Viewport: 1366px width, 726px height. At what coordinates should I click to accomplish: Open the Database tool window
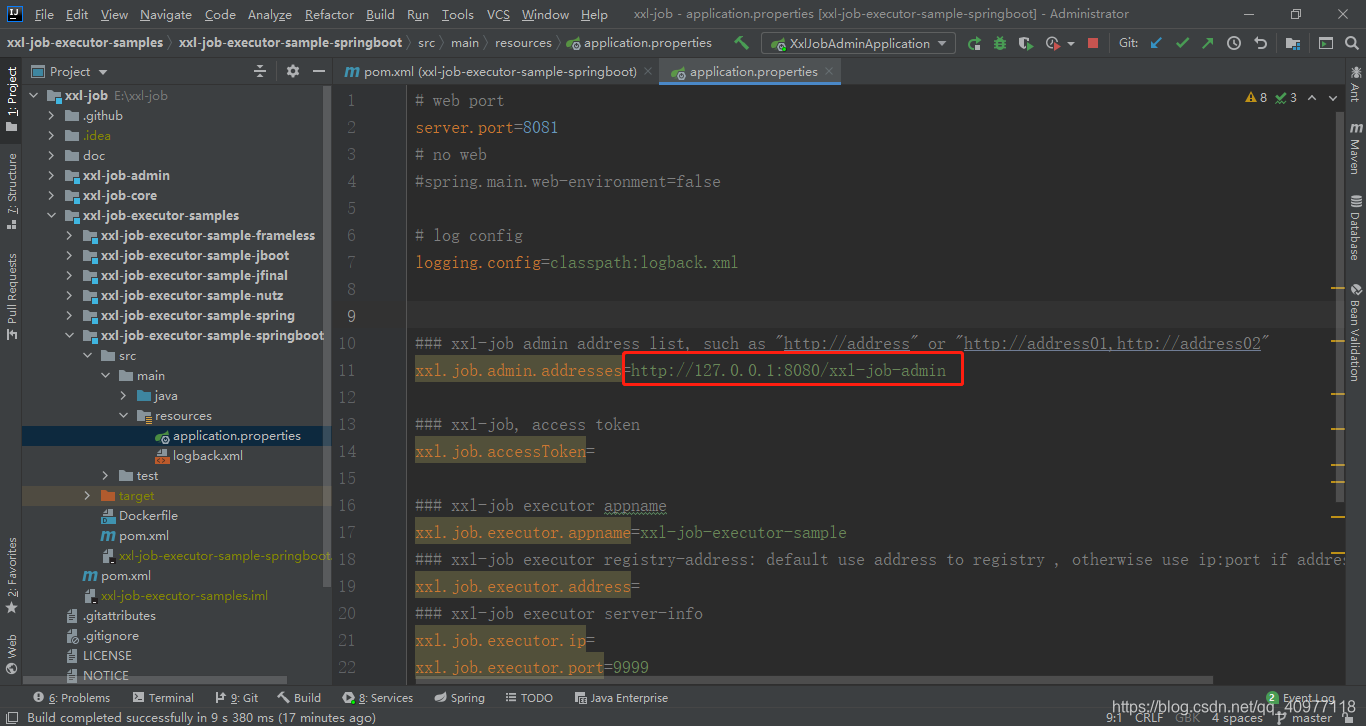(1355, 227)
